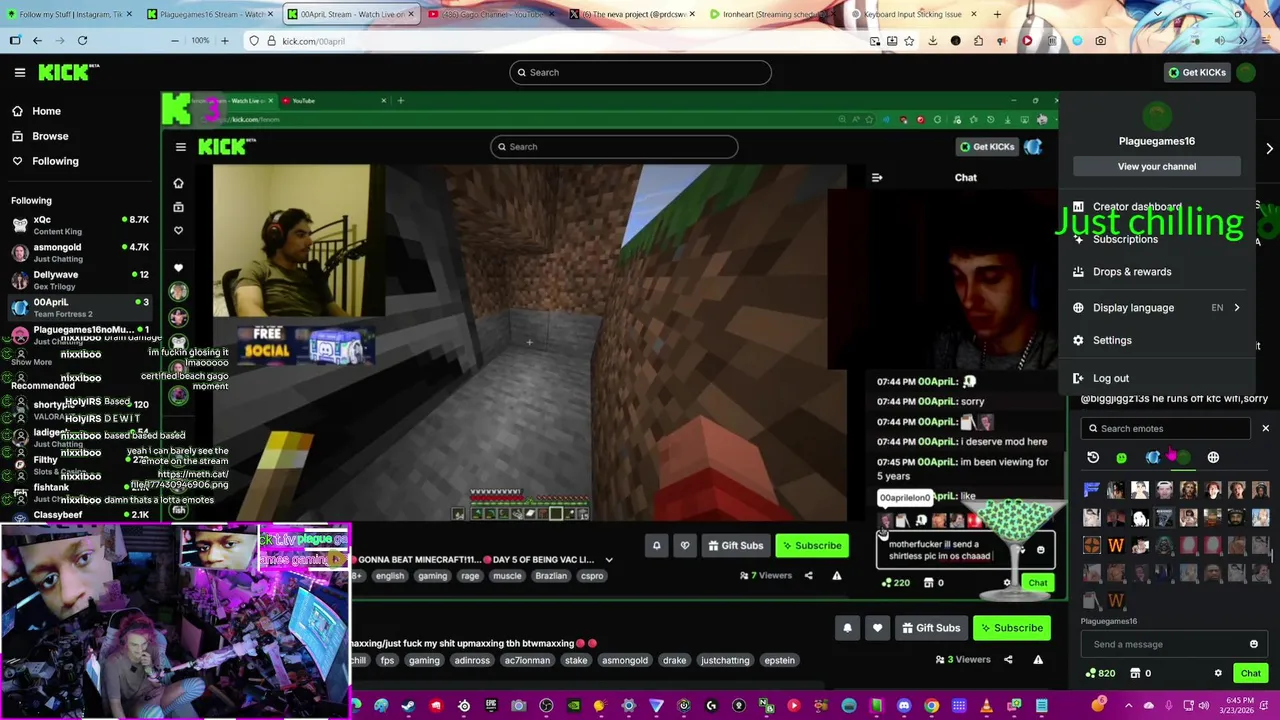Image resolution: width=1280 pixels, height=720 pixels.
Task: Open Steam from the taskbar
Action: (x=408, y=706)
